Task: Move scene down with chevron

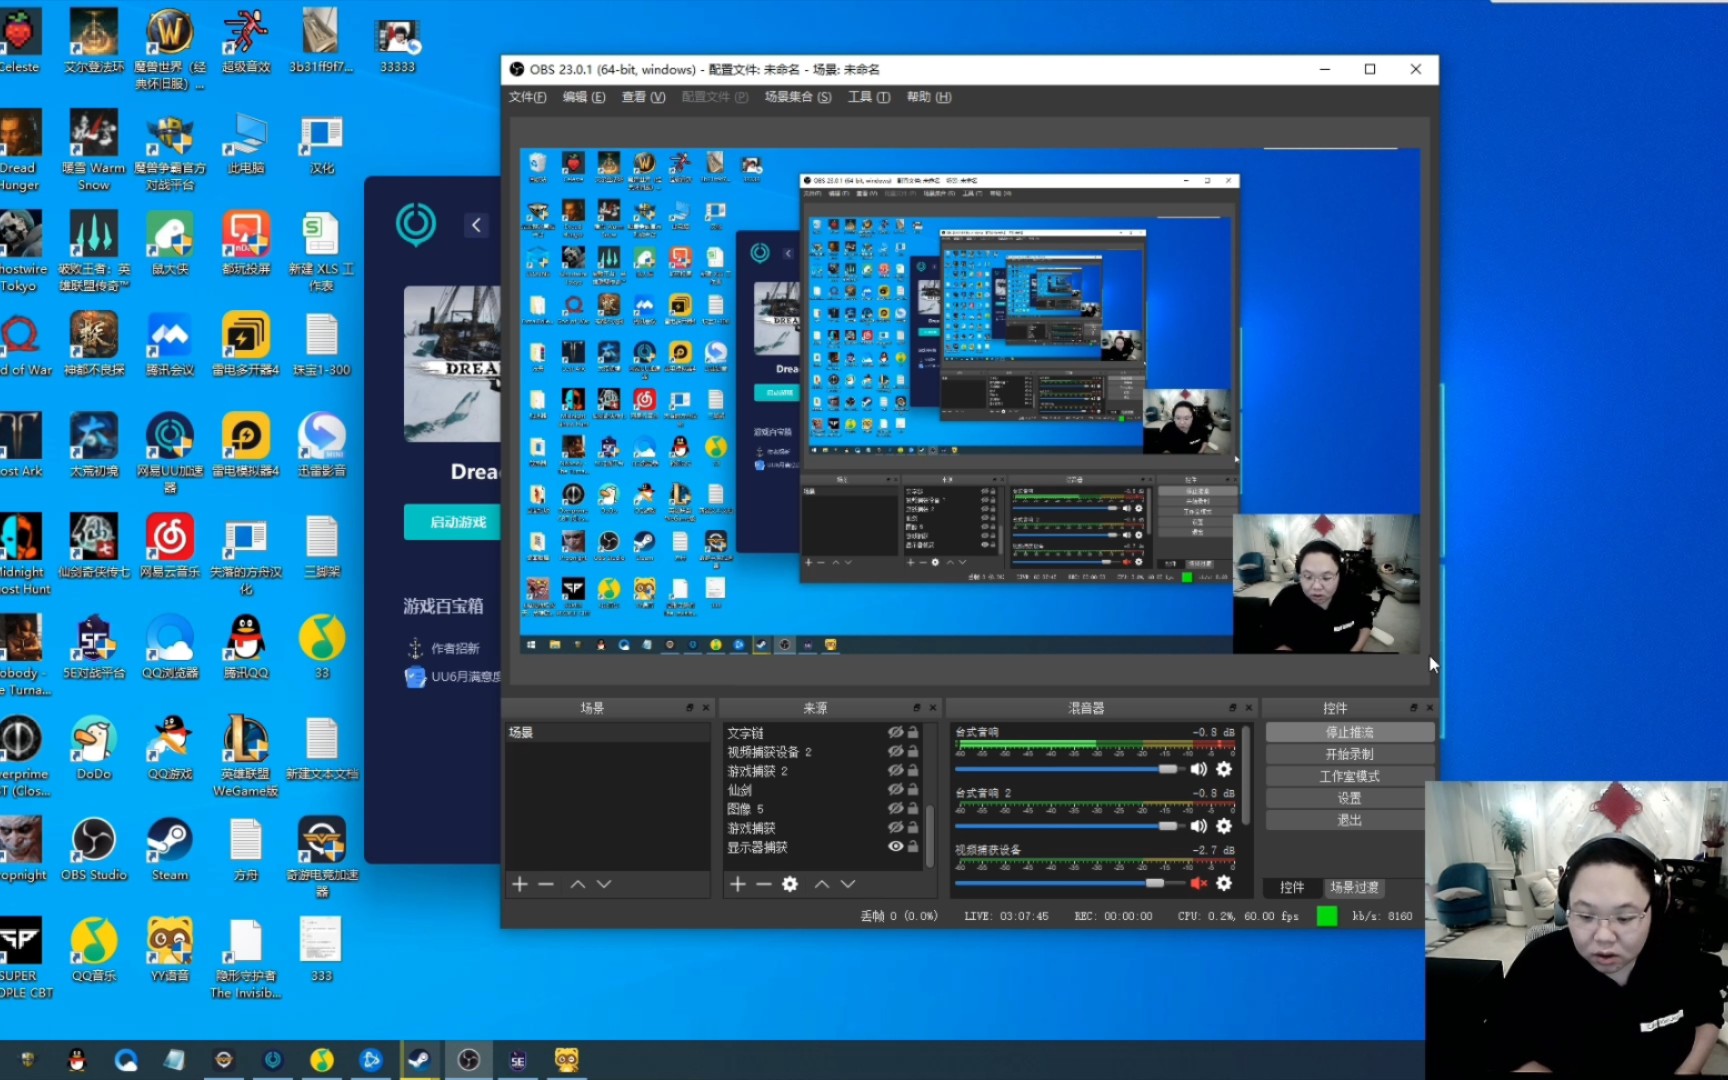Action: pyautogui.click(x=604, y=884)
